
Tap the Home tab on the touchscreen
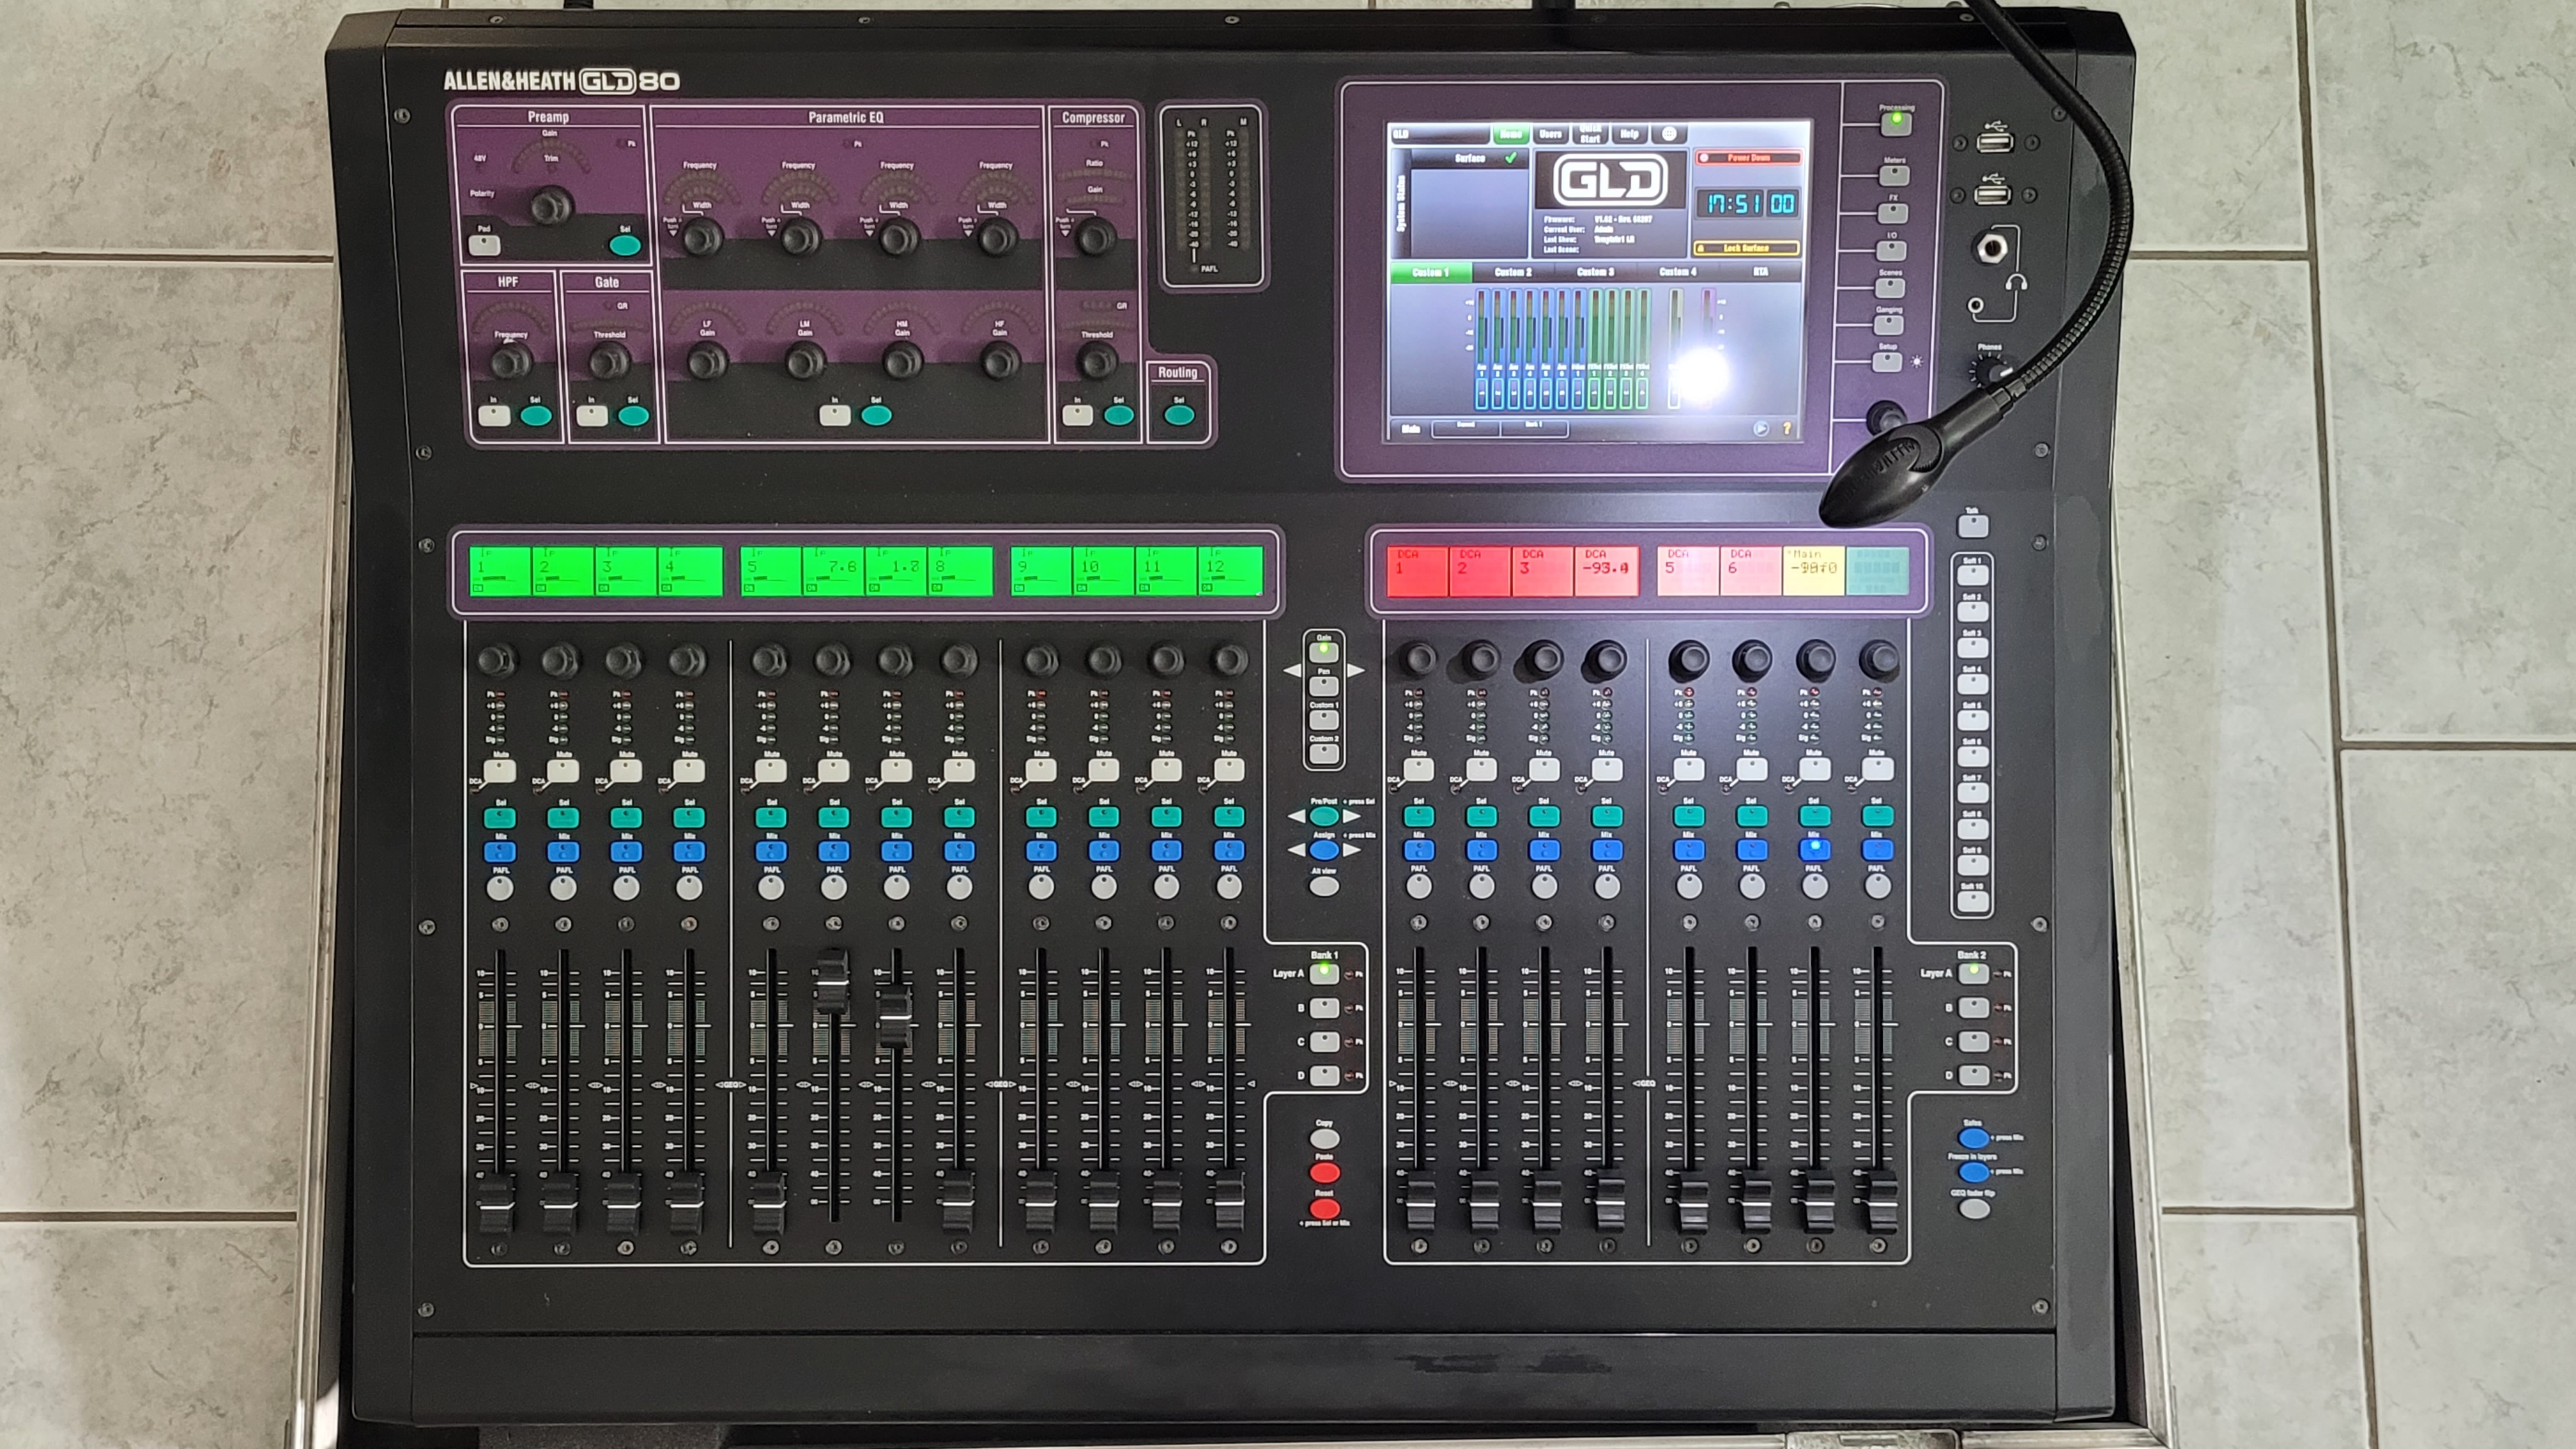pyautogui.click(x=1511, y=134)
